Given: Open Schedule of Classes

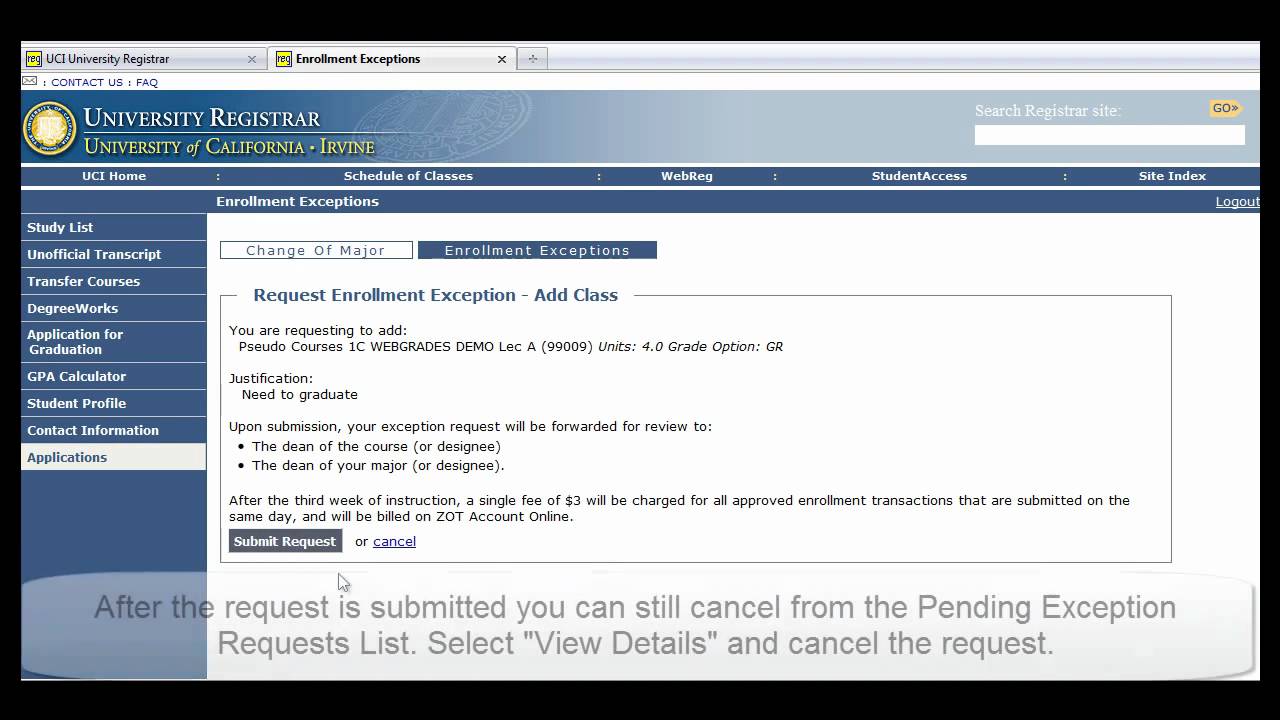Looking at the screenshot, I should pos(408,176).
